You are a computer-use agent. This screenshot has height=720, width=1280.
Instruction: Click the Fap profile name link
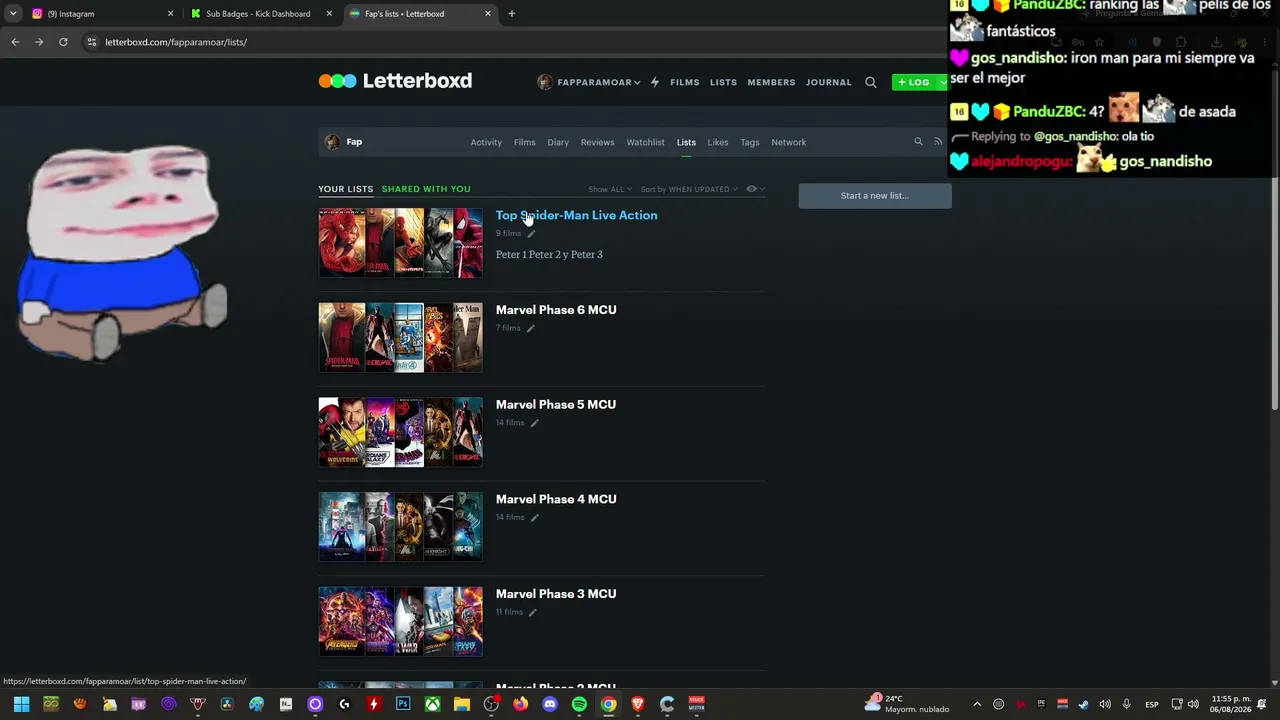click(x=354, y=142)
